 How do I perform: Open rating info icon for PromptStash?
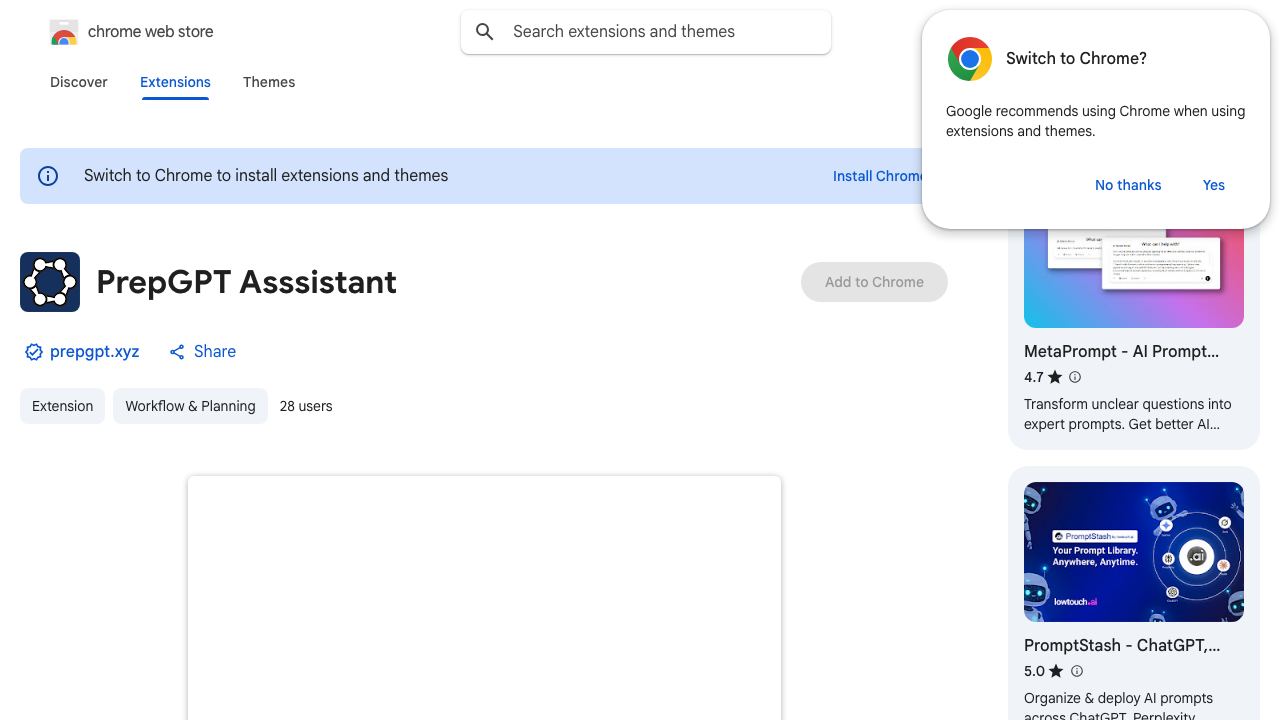pyautogui.click(x=1077, y=671)
